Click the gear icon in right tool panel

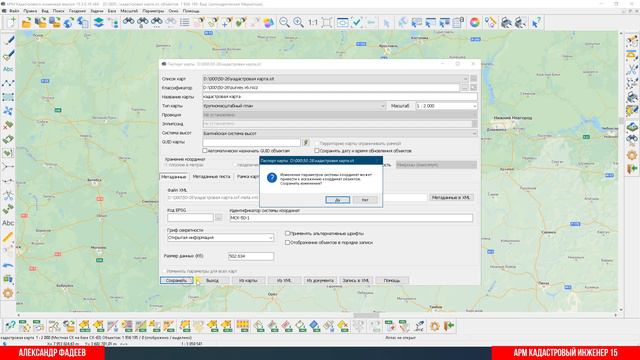tap(631, 155)
